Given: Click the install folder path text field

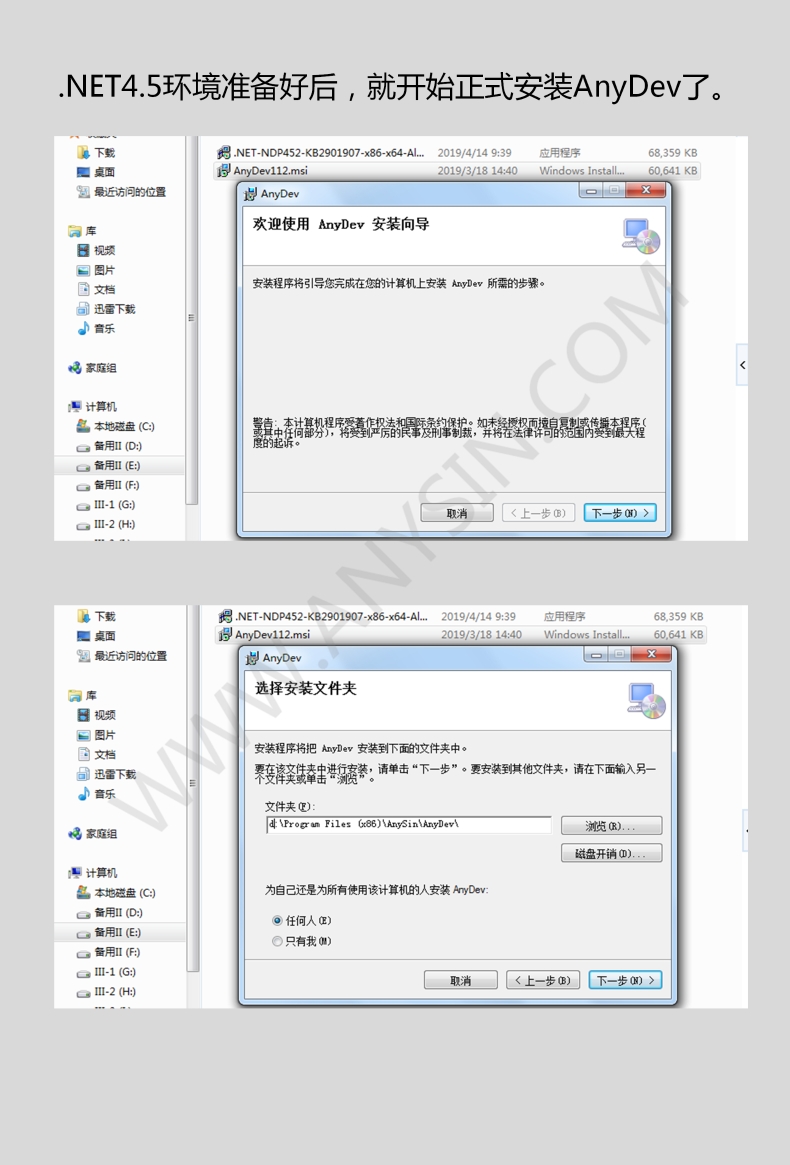Looking at the screenshot, I should pos(410,825).
